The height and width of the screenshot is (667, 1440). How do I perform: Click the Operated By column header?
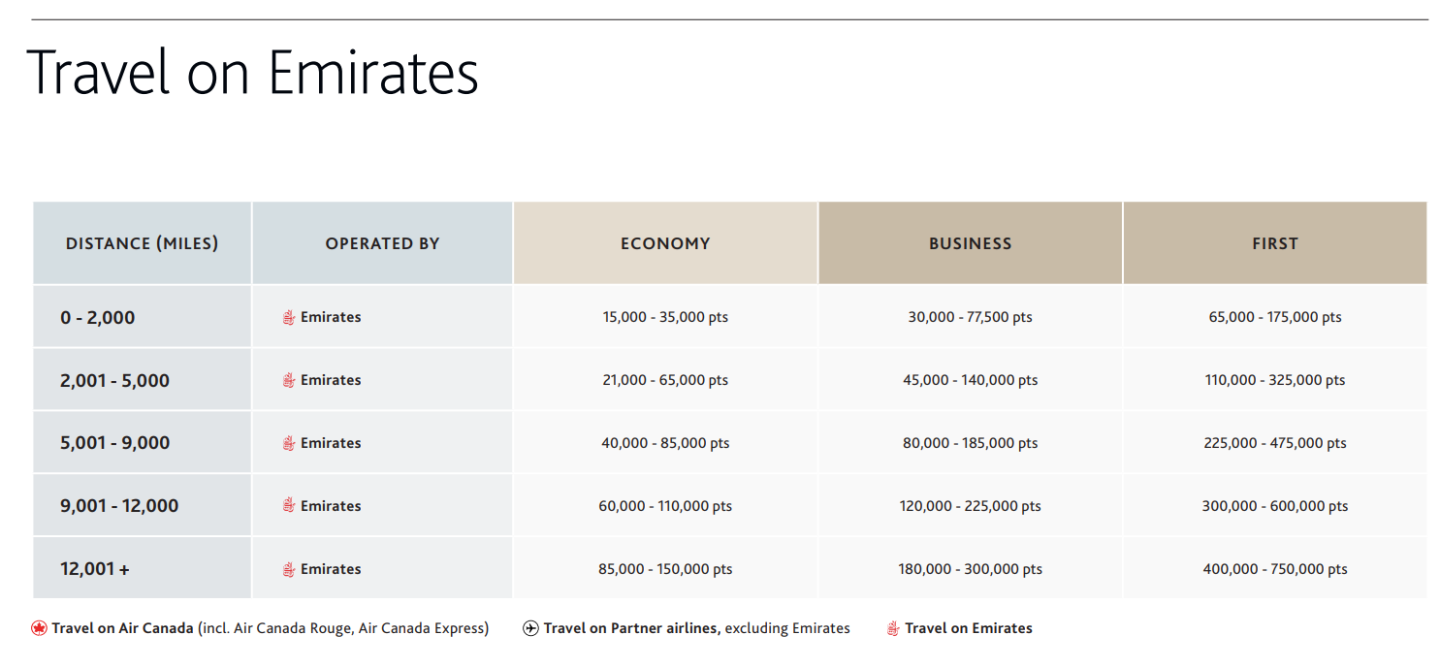pyautogui.click(x=382, y=243)
